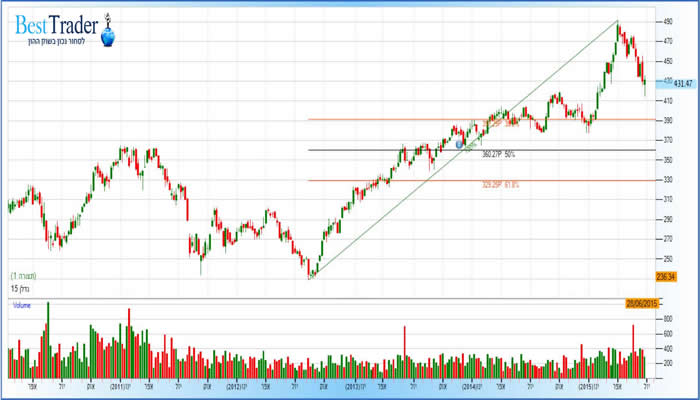
Task: Select the 61.8% Fibonacci level label at 329.29
Action: [497, 185]
